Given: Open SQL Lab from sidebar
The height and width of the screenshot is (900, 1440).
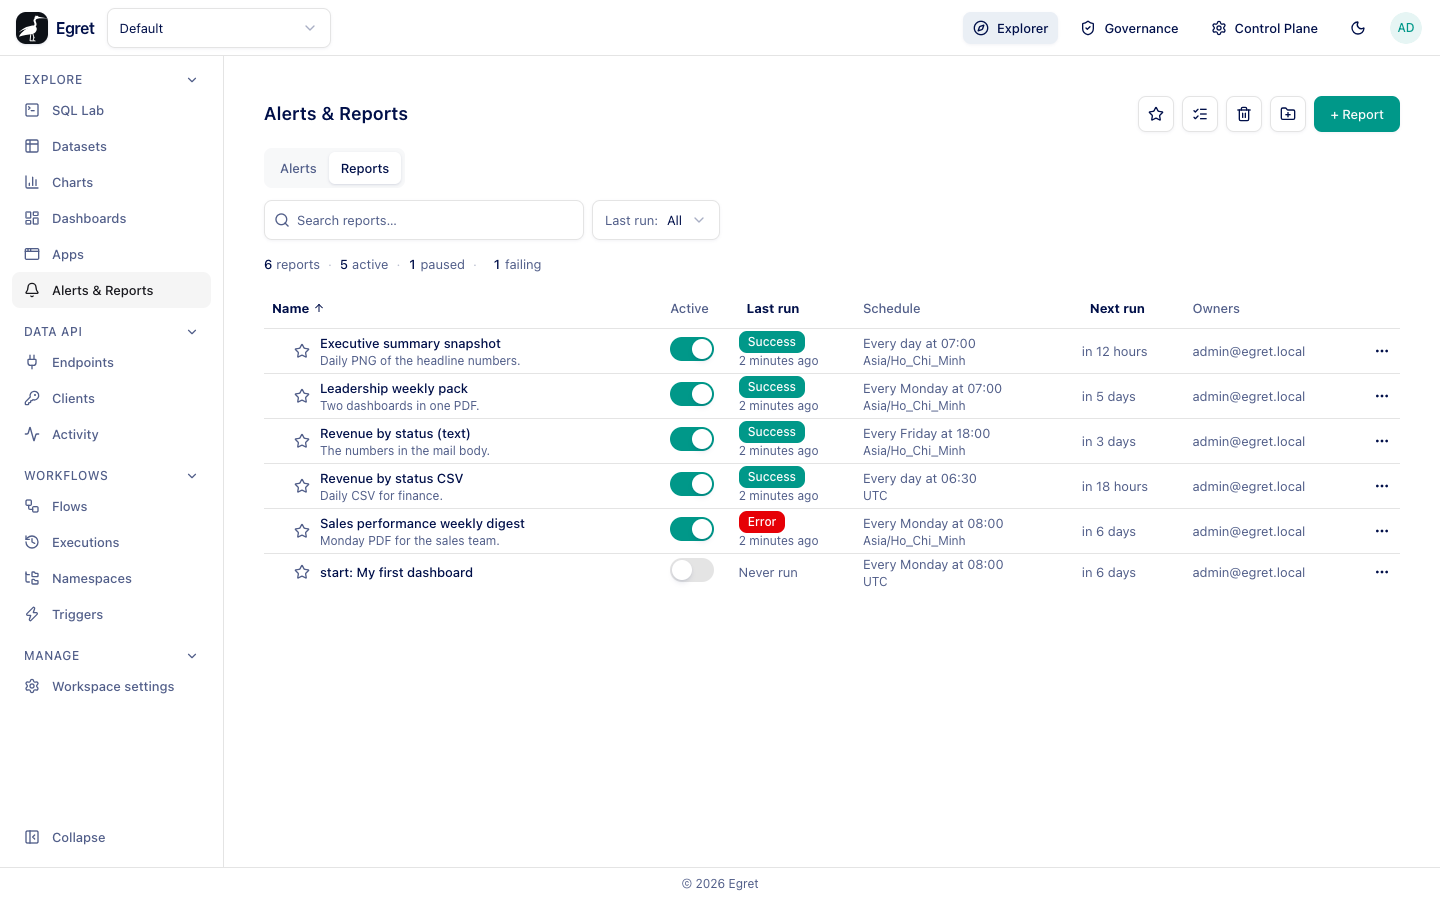Looking at the screenshot, I should tap(111, 110).
